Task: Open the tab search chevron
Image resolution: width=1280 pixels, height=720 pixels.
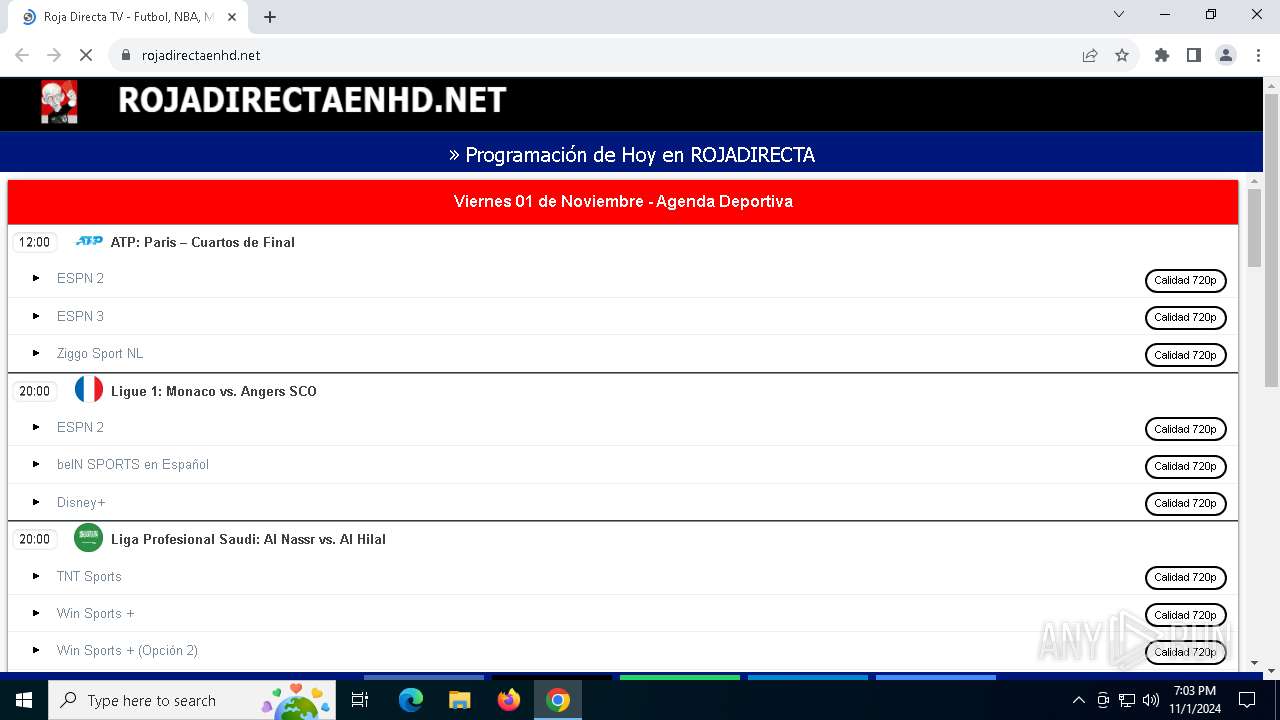Action: 1119,14
